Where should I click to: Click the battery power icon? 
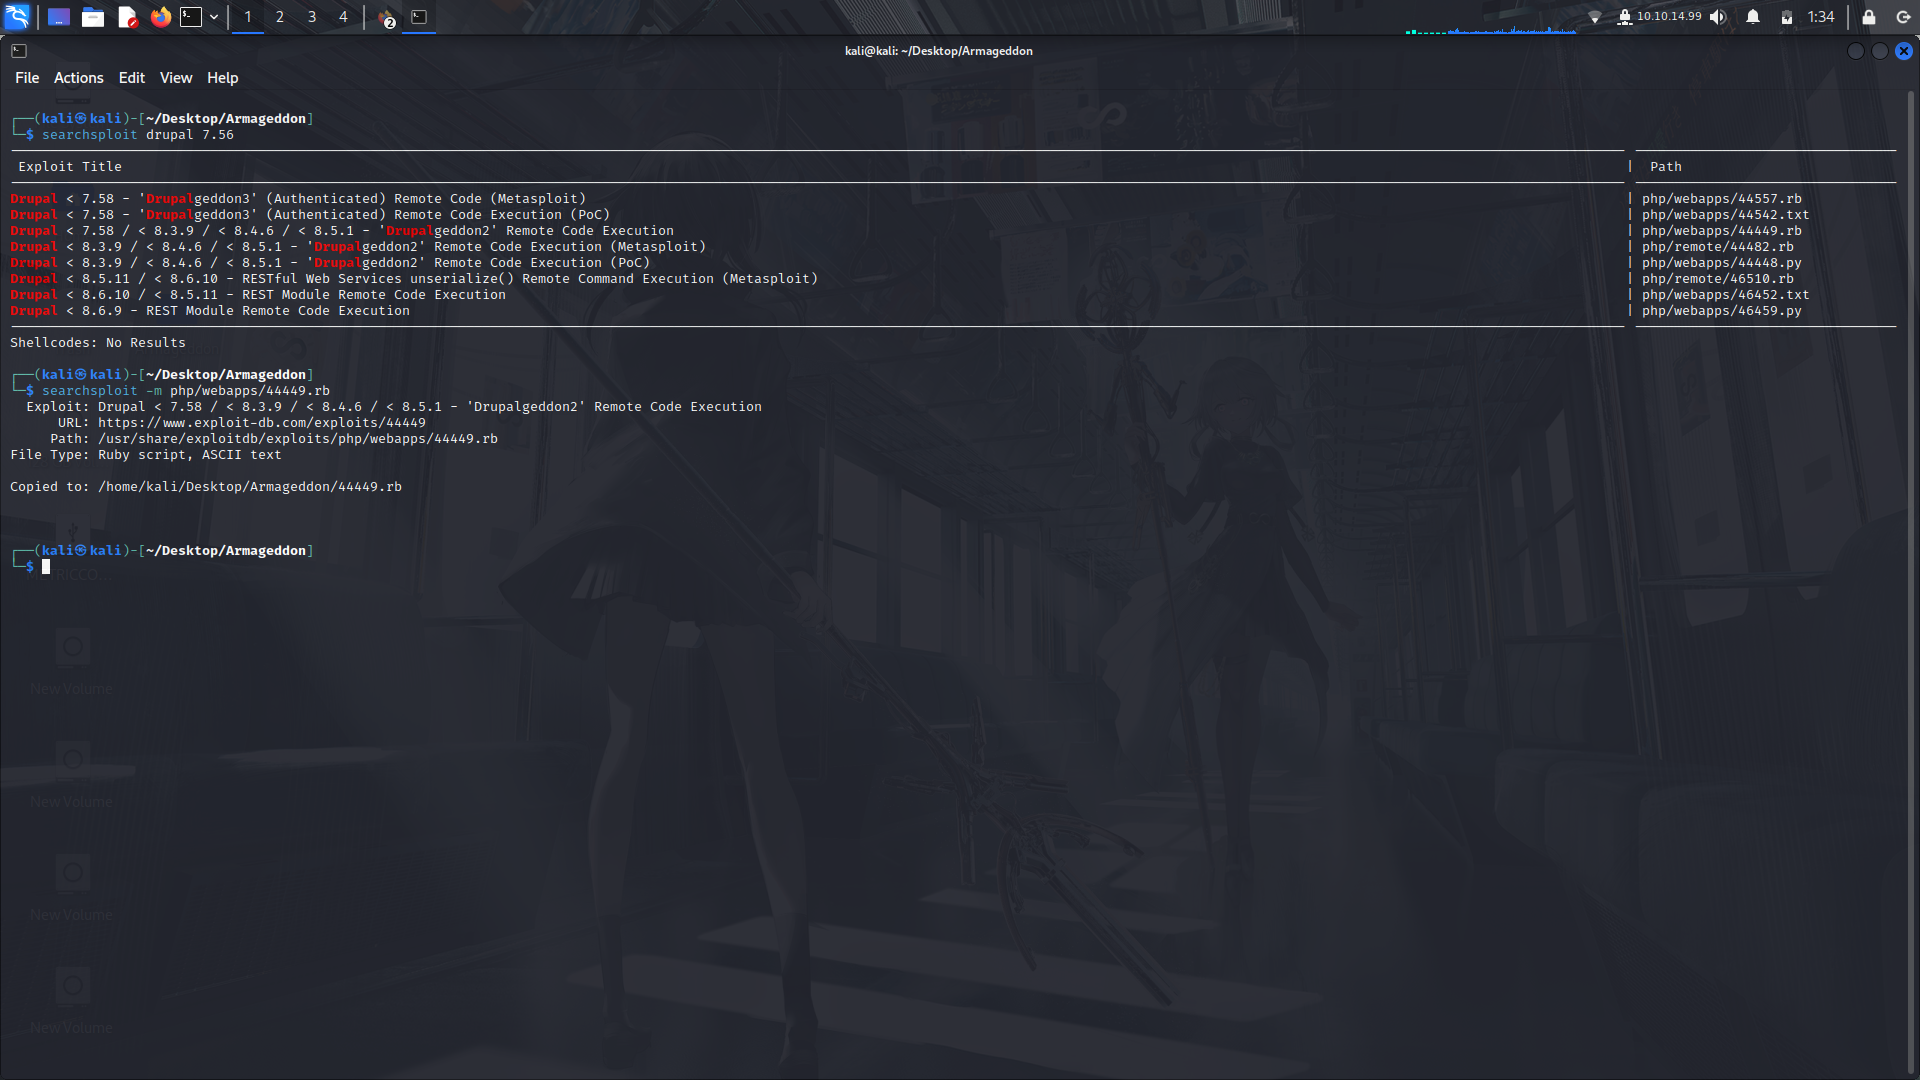pos(1787,17)
